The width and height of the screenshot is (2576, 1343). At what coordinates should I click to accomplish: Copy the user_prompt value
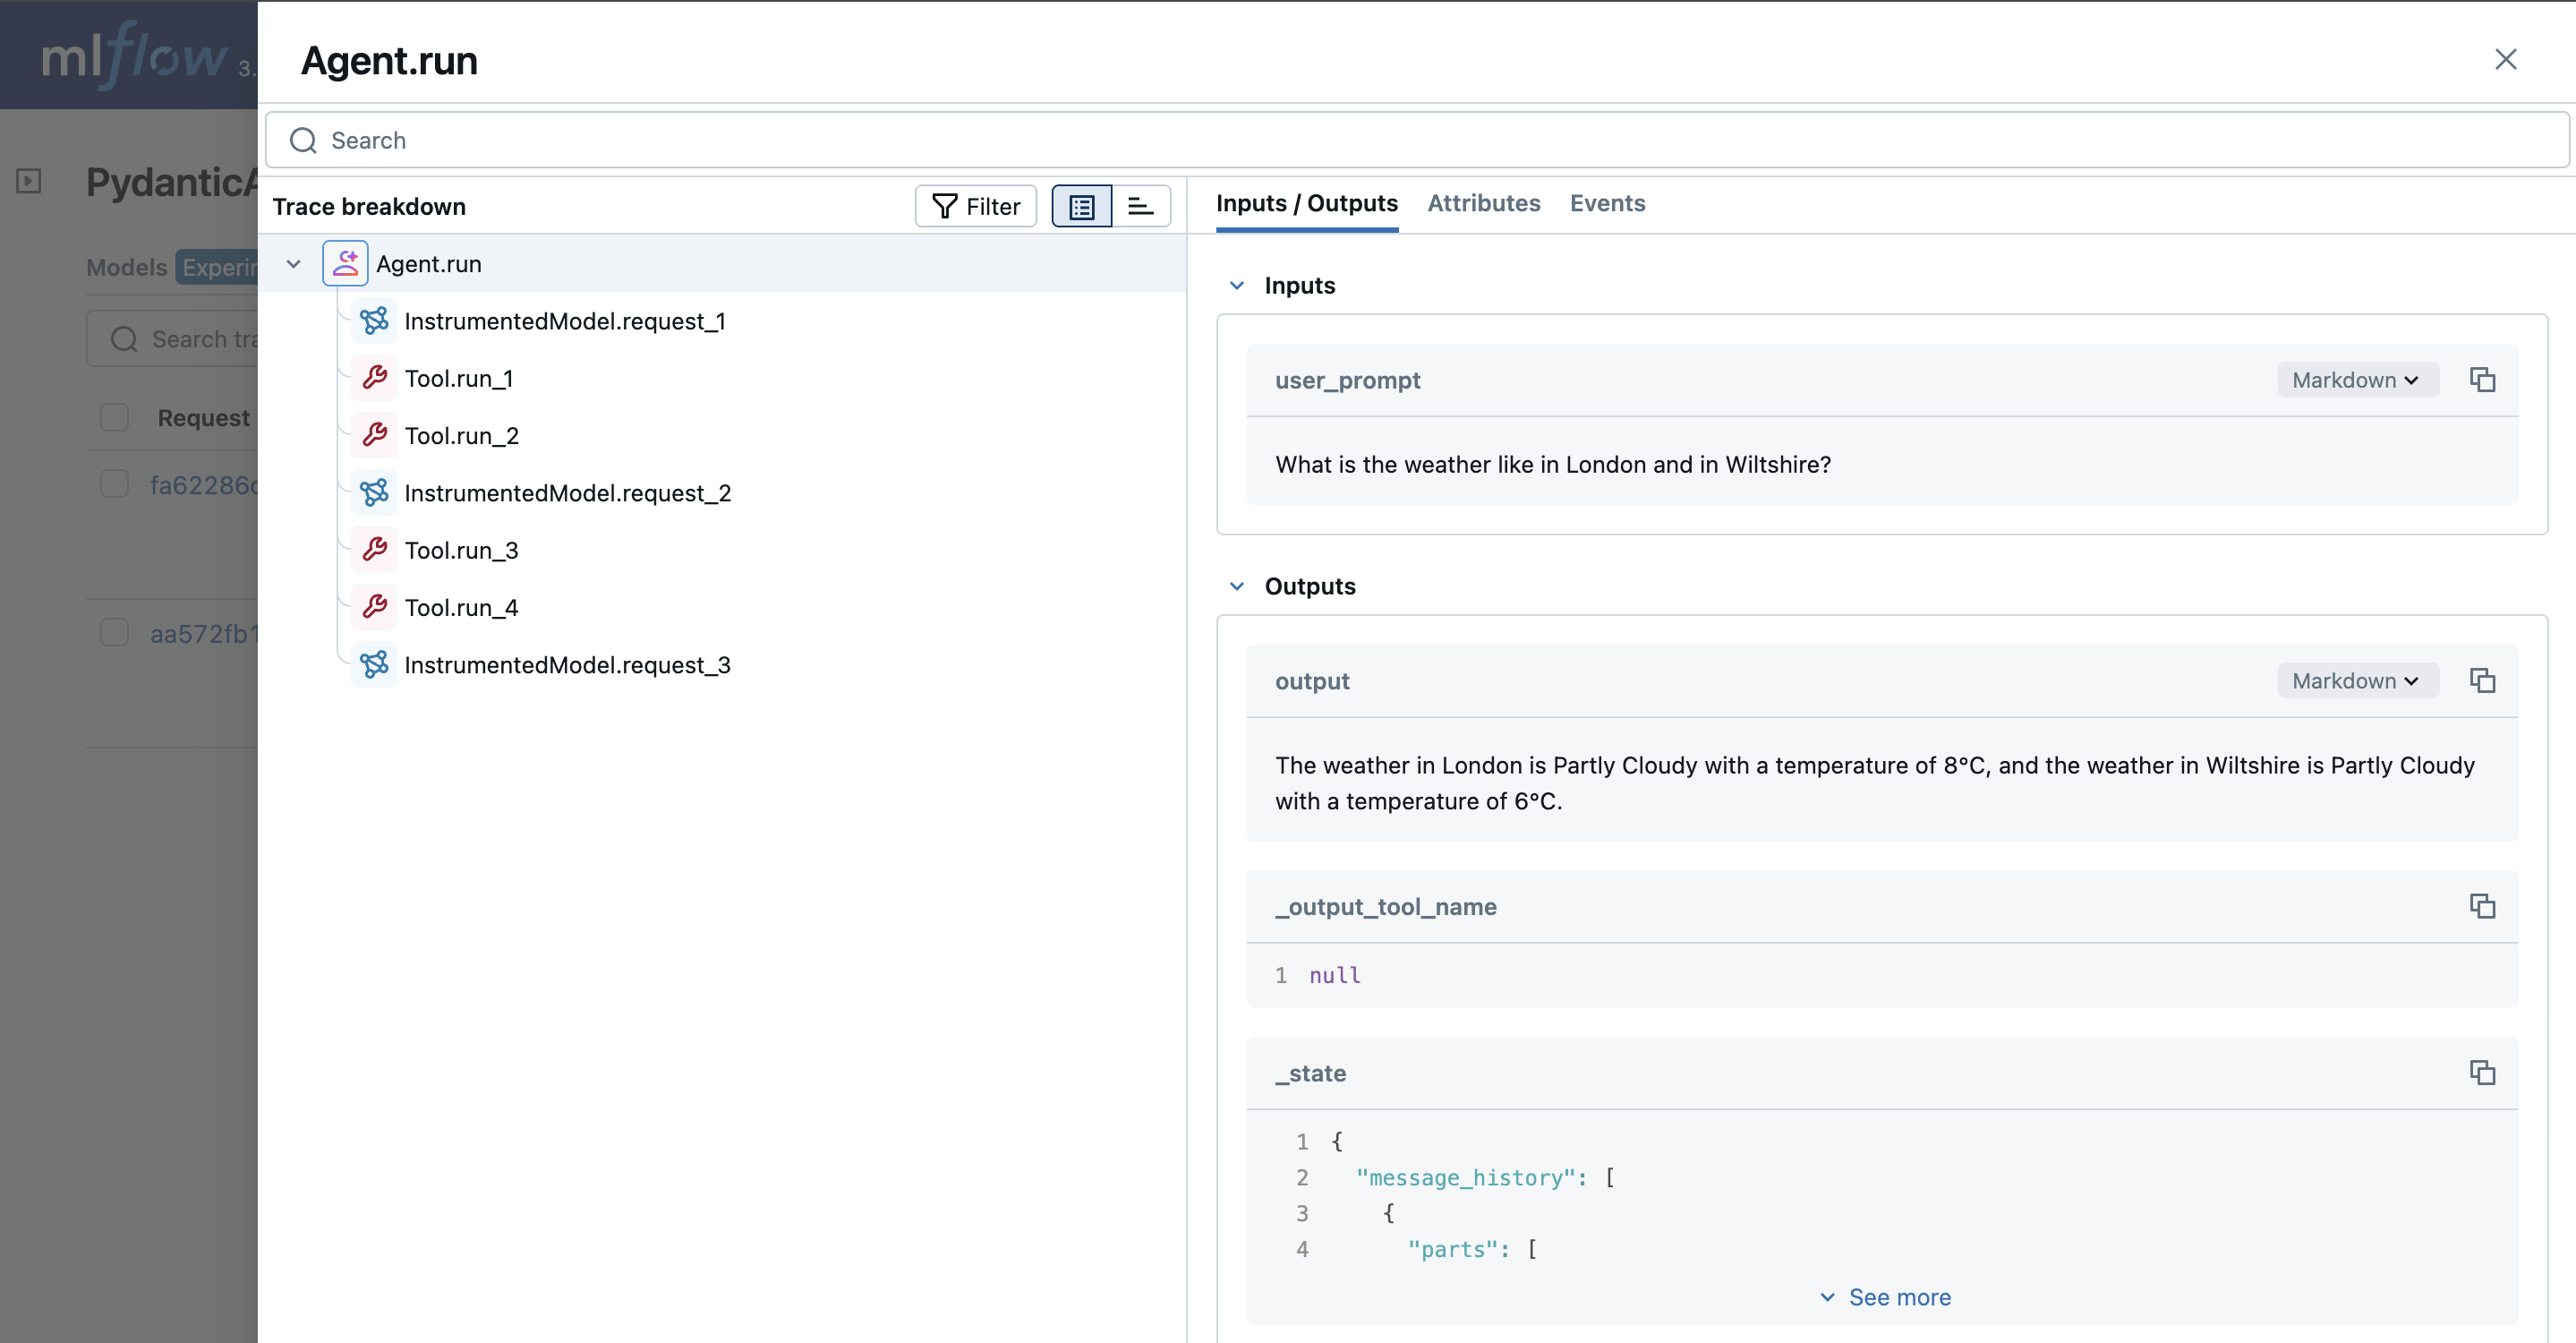pos(2484,380)
